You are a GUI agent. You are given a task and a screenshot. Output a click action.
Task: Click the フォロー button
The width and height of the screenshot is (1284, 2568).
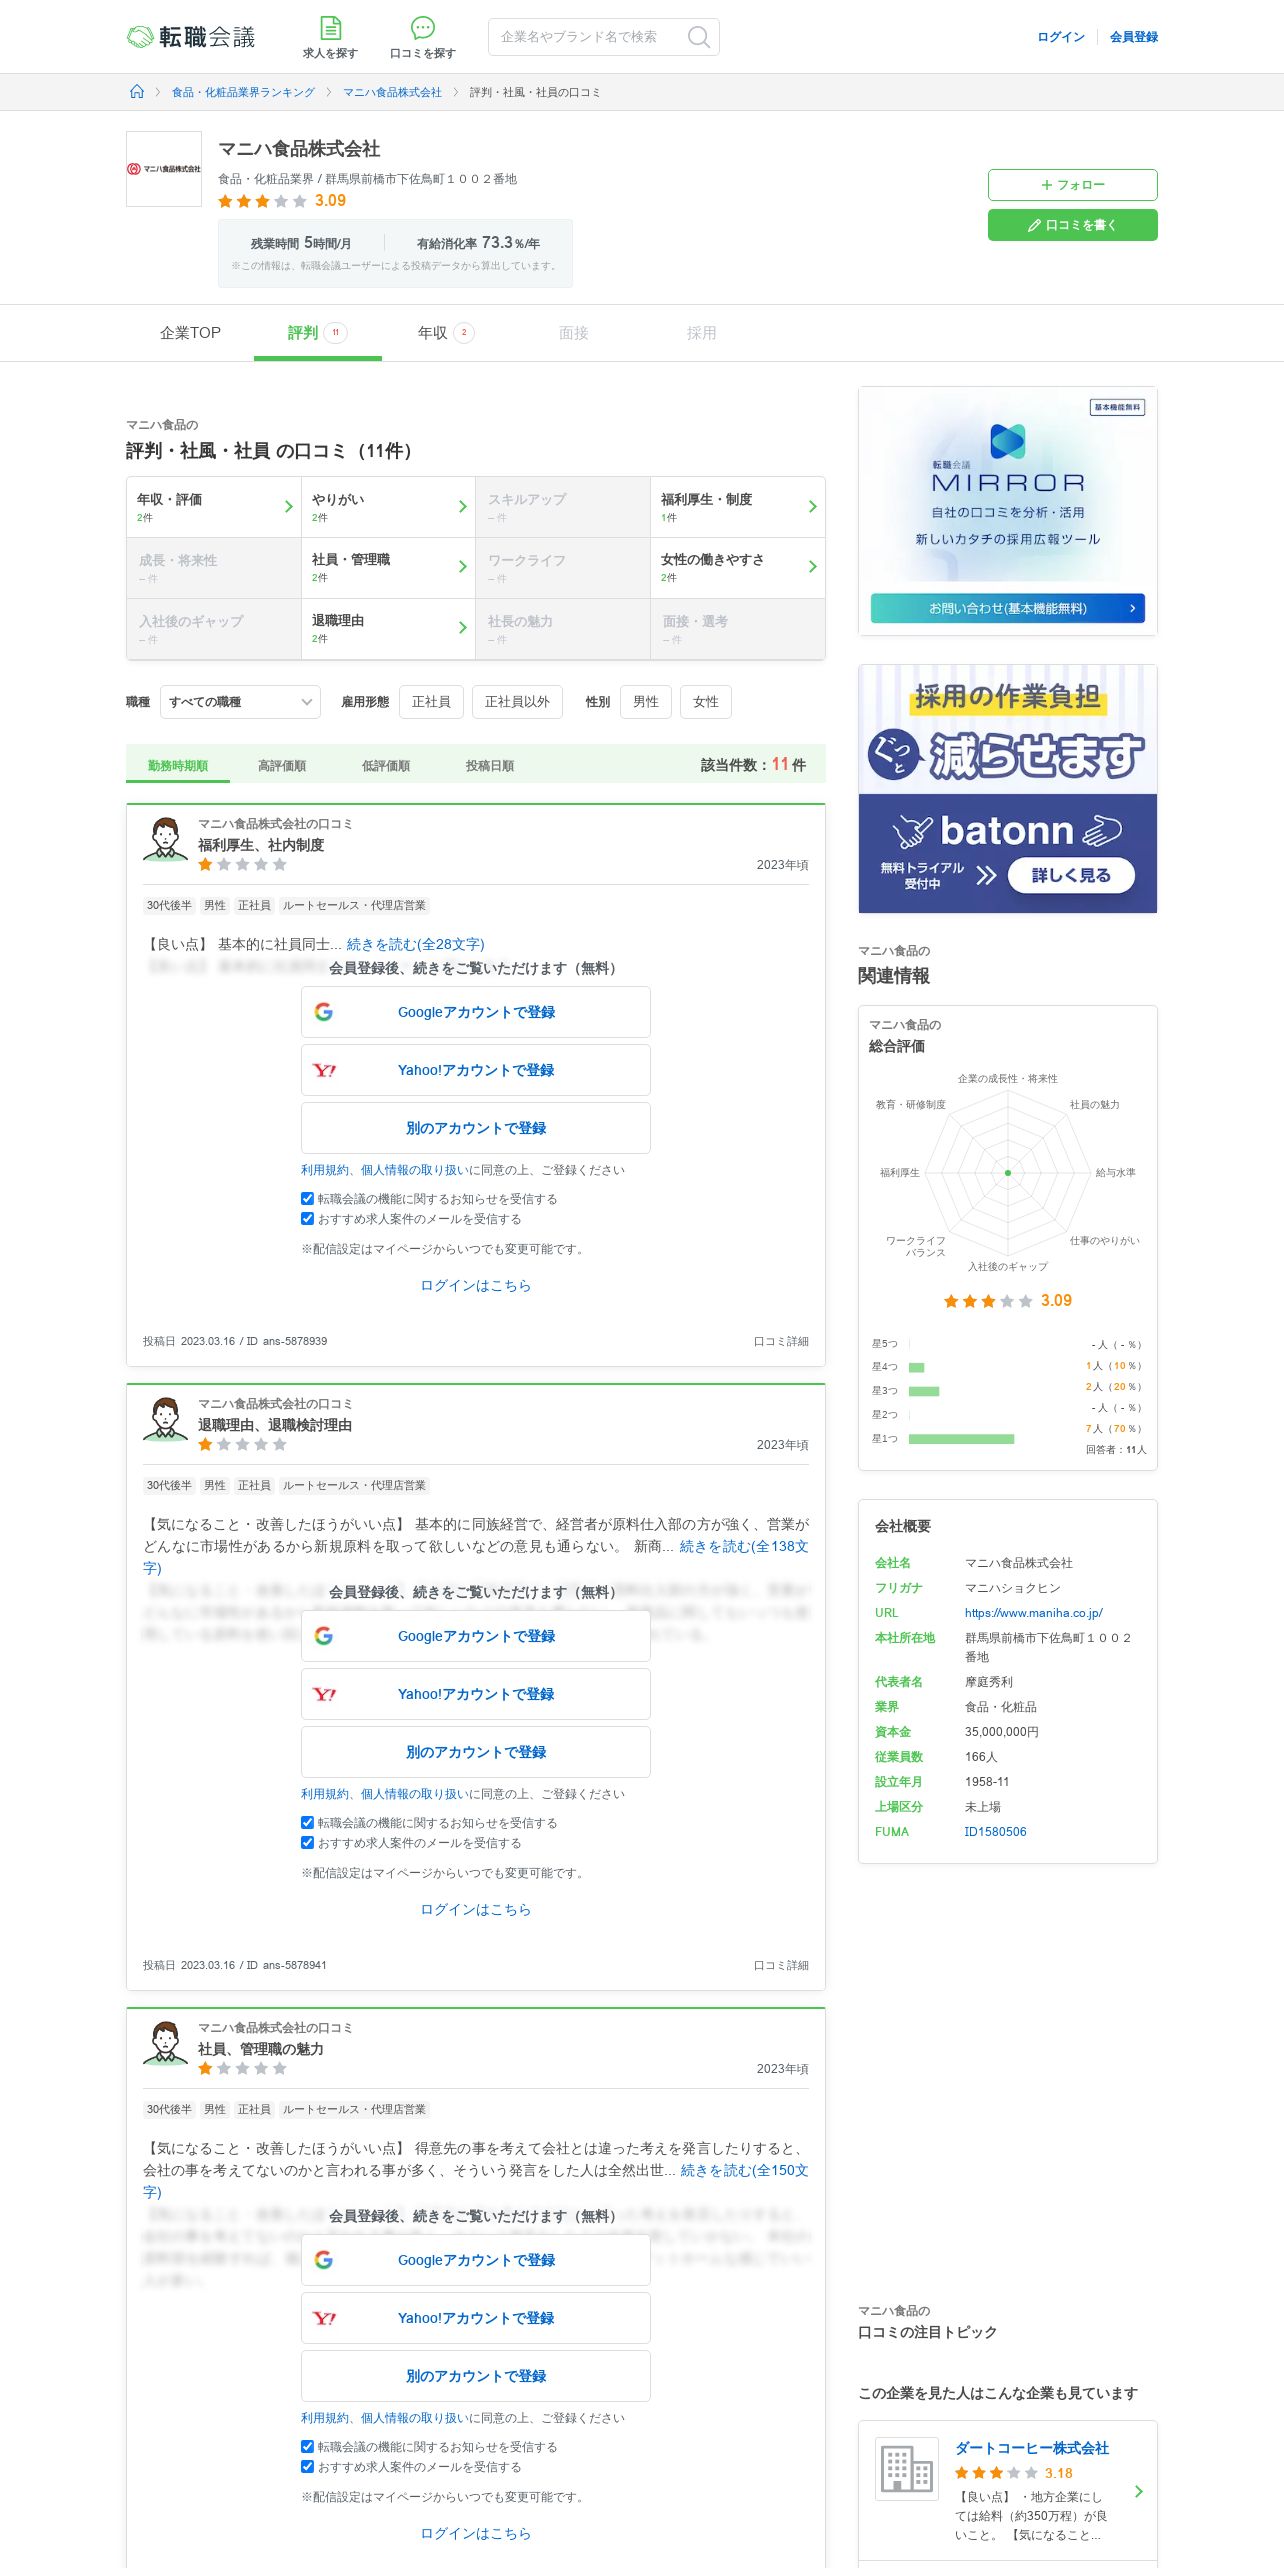[x=1073, y=185]
